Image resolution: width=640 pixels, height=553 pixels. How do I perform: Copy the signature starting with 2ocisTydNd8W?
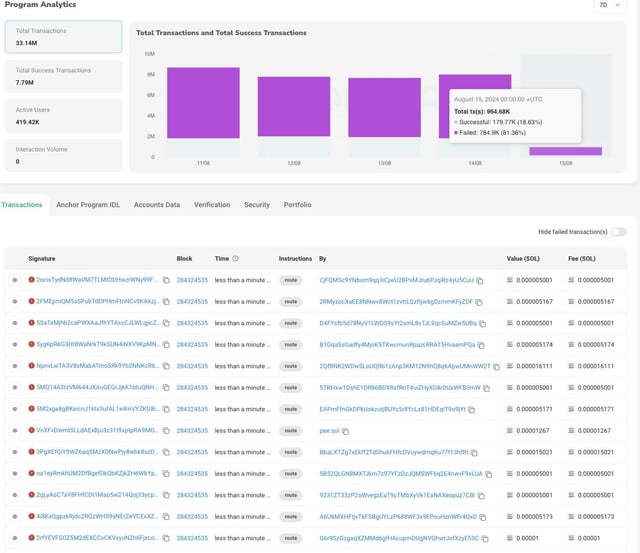coord(166,280)
